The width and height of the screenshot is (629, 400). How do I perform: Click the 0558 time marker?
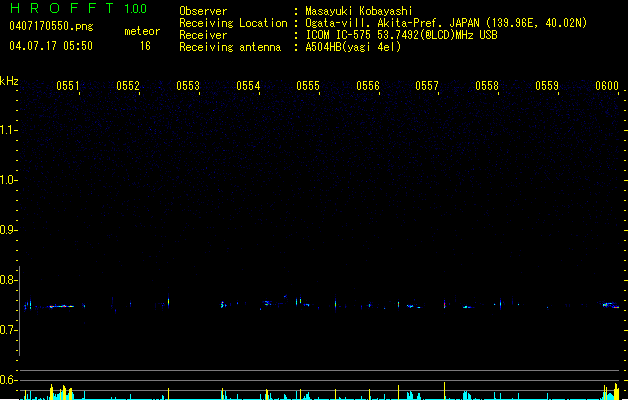pyautogui.click(x=487, y=86)
